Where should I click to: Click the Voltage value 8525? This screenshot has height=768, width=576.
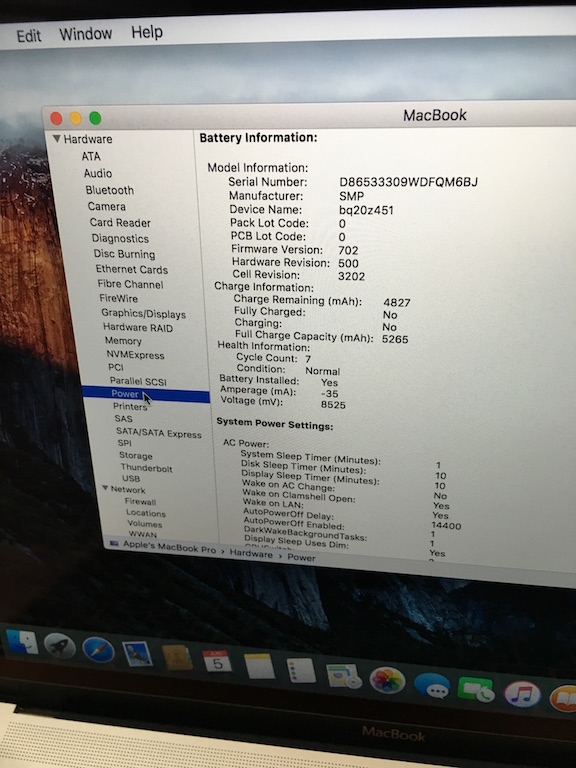pyautogui.click(x=333, y=405)
